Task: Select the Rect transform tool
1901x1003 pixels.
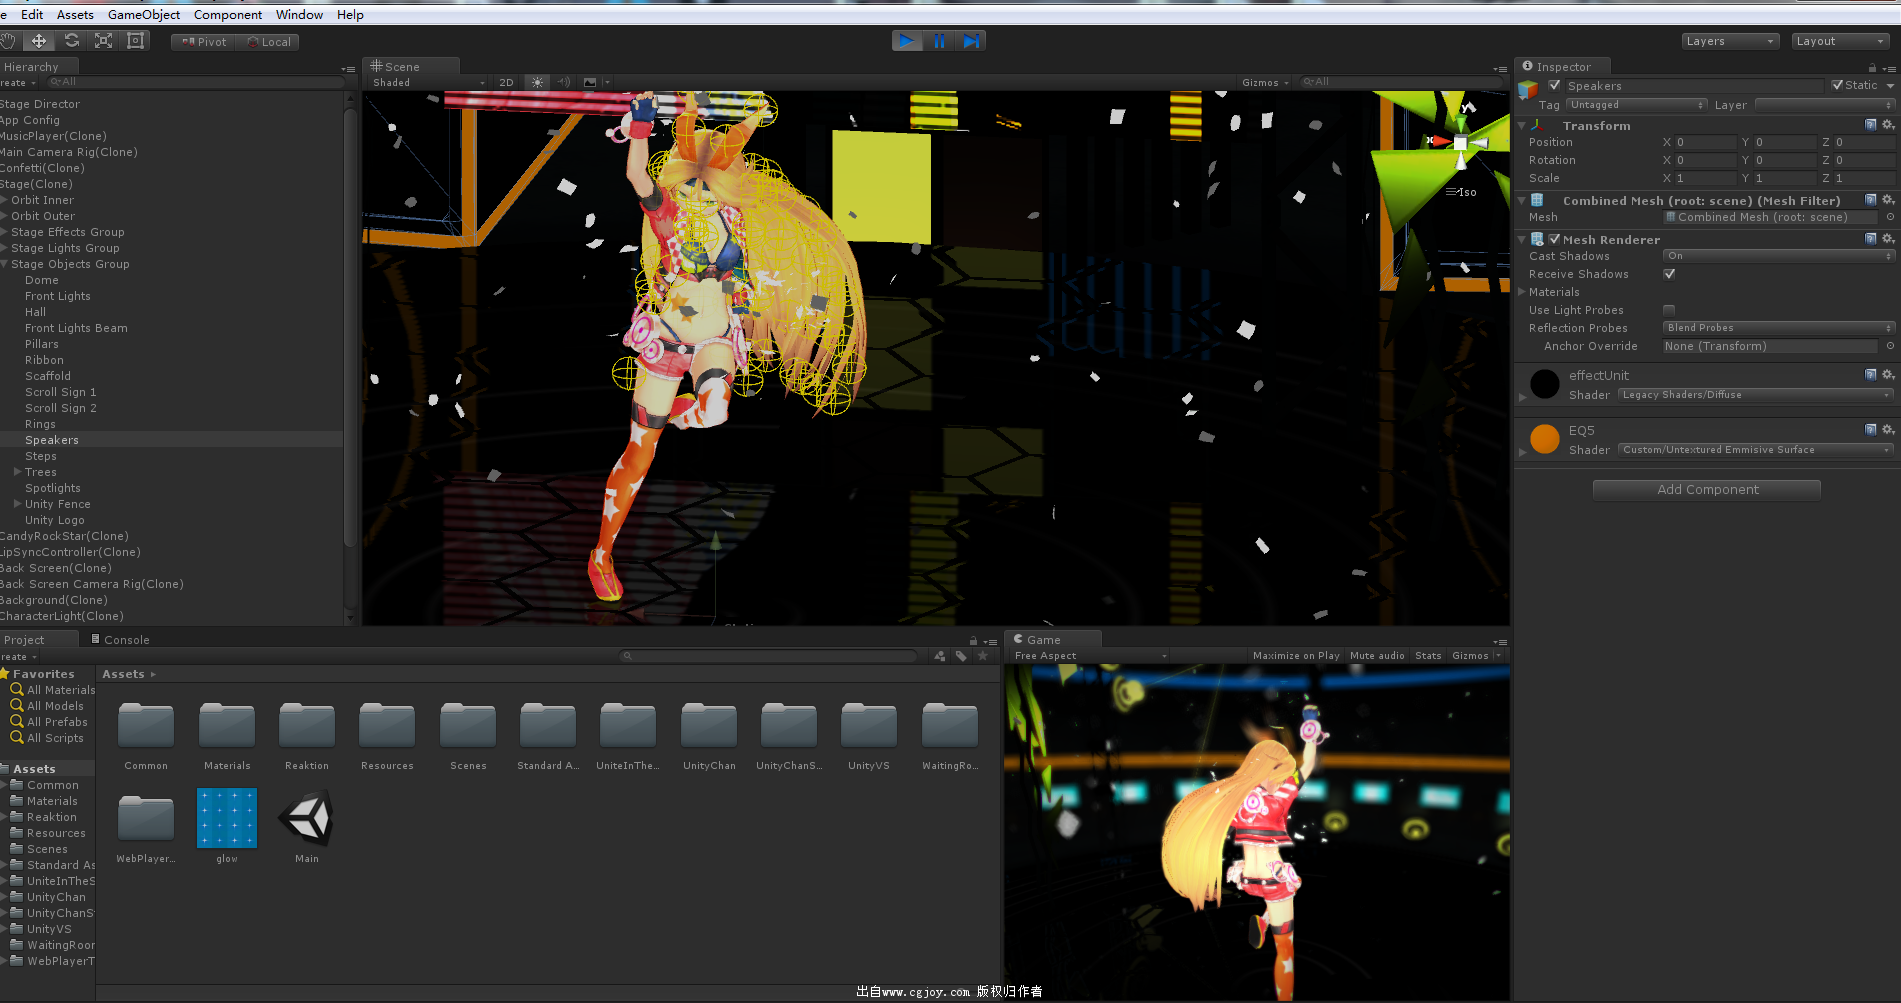Action: click(x=136, y=41)
